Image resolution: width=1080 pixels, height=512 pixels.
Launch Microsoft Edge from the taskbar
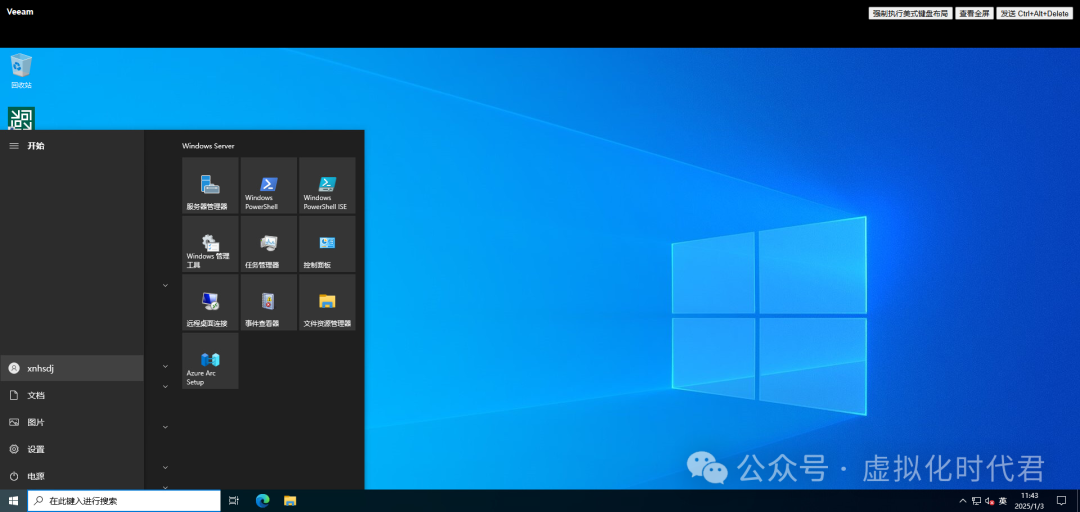coord(262,501)
